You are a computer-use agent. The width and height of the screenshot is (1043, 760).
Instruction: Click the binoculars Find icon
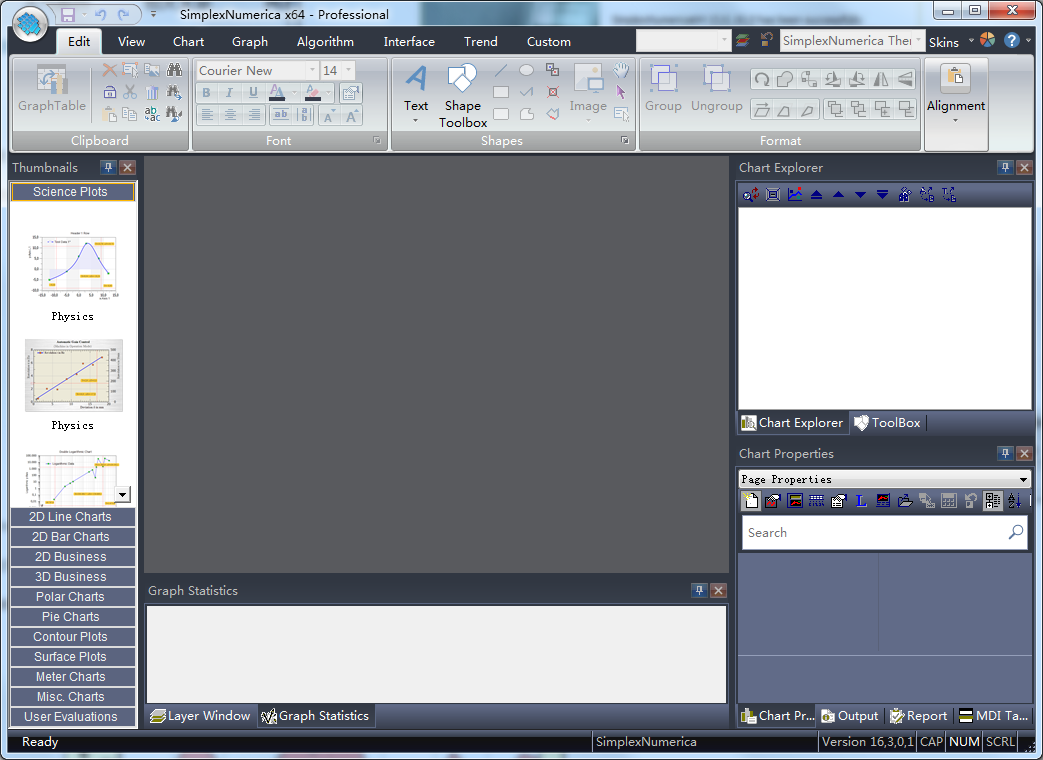174,70
